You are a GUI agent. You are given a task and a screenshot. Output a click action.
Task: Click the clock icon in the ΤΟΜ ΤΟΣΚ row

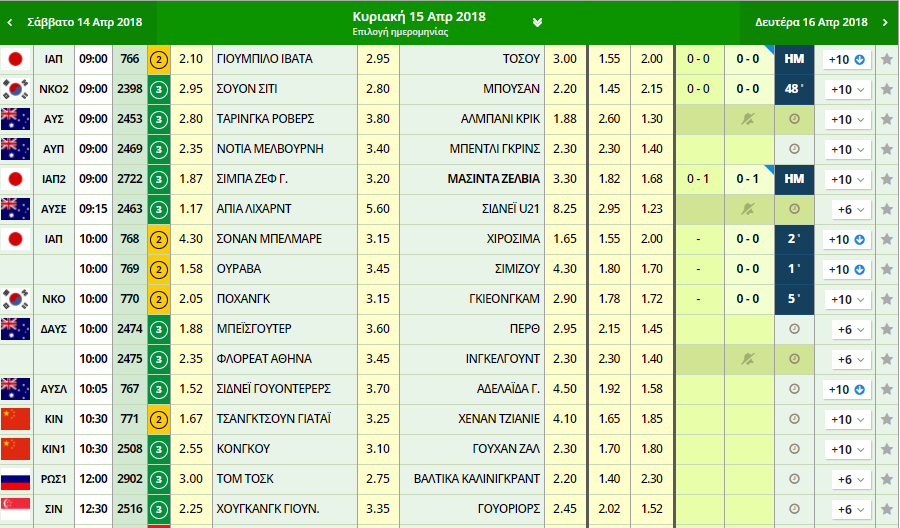(795, 479)
